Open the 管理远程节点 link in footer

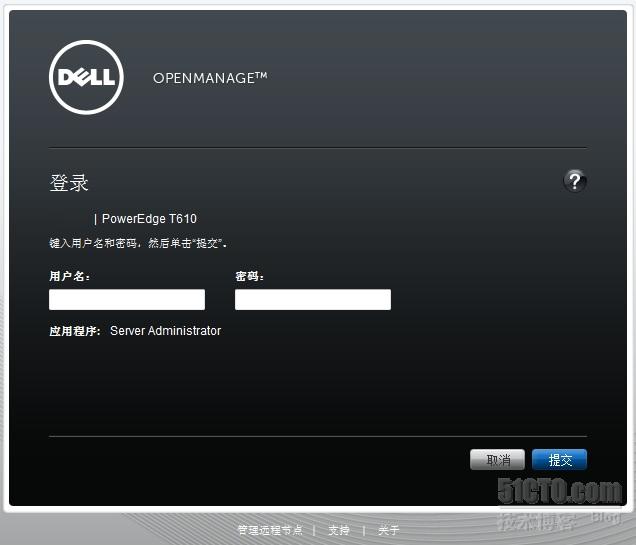tap(270, 530)
